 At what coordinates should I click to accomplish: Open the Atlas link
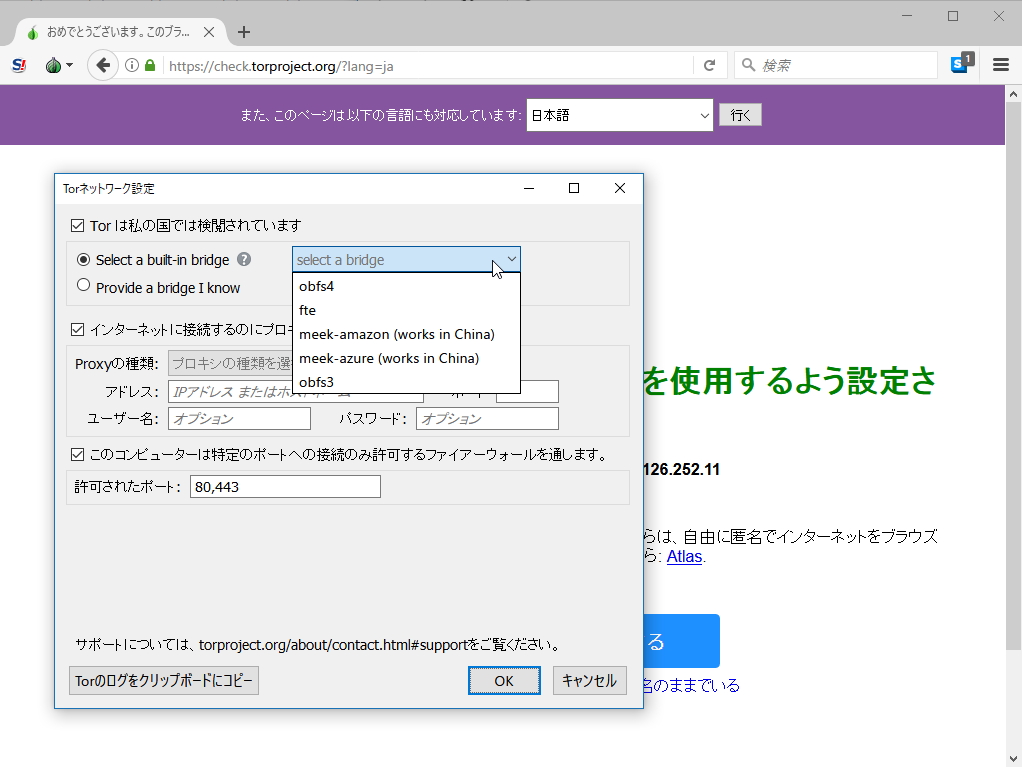click(683, 557)
